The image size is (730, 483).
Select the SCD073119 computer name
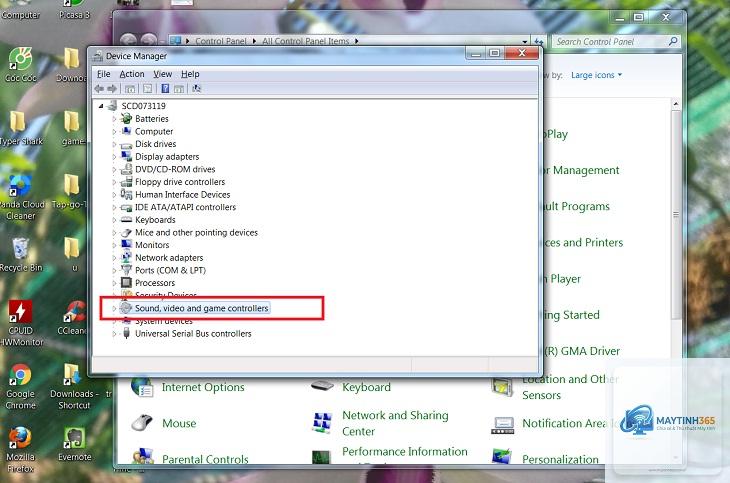click(143, 106)
